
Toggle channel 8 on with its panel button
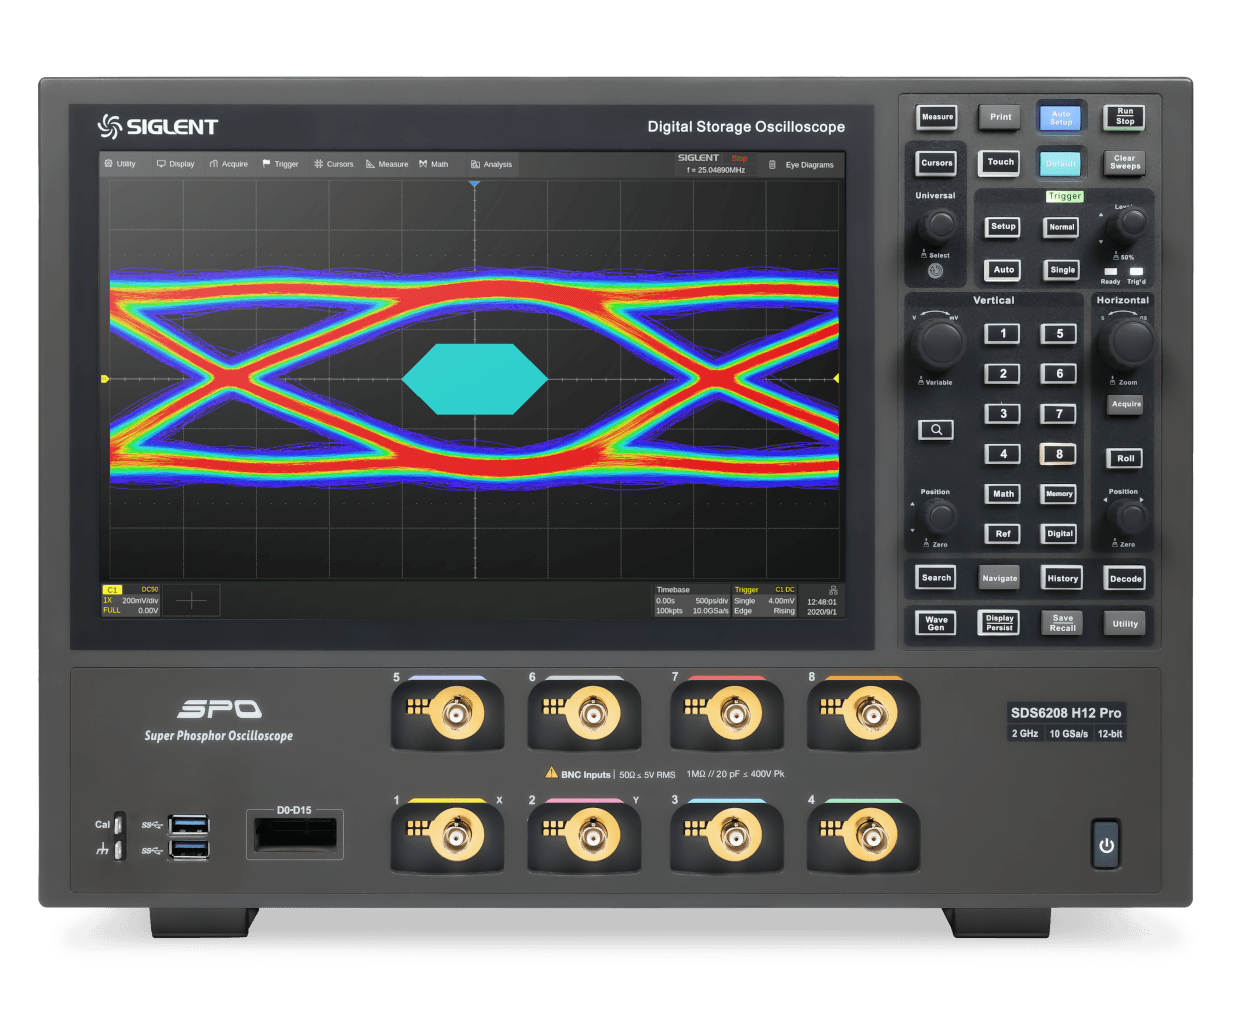1058,453
